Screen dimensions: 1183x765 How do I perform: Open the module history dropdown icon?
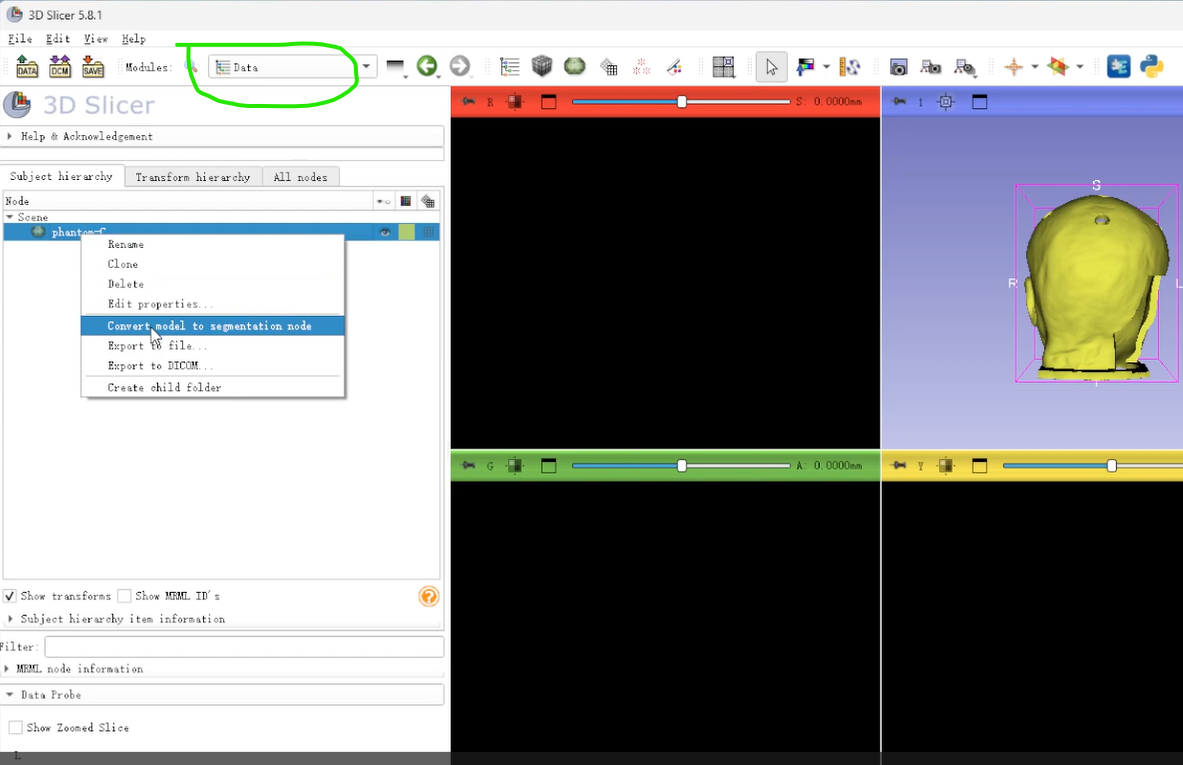coord(396,67)
